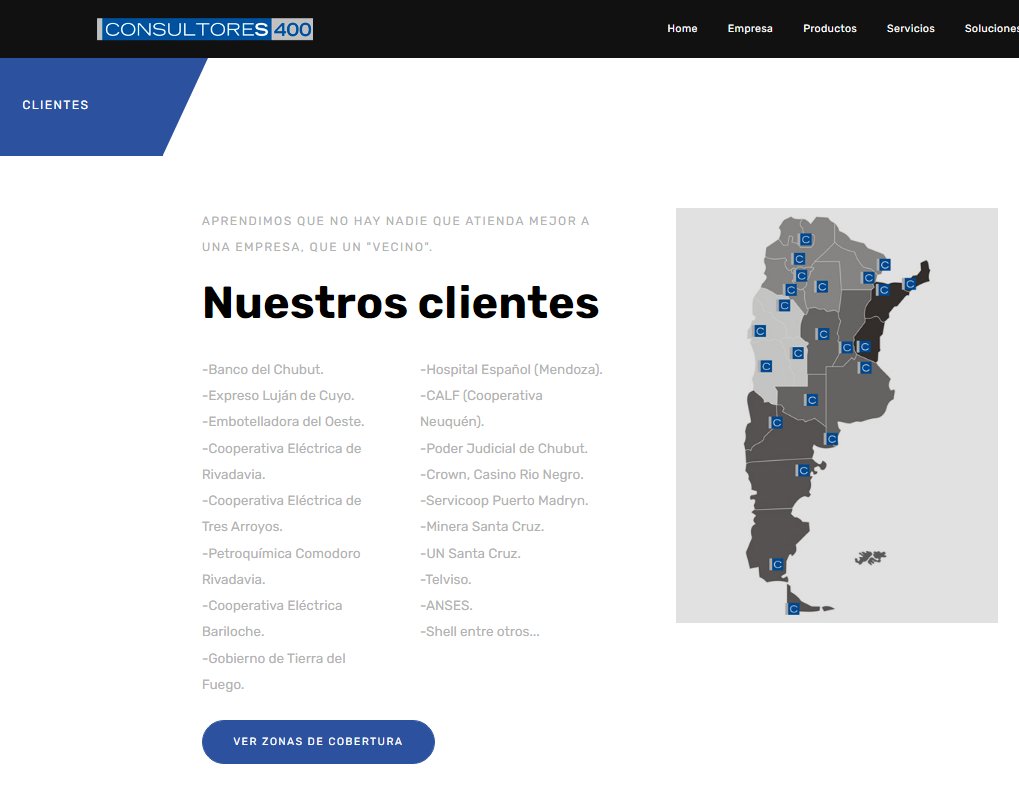Click the 'Cooperativa Eléctrica Bariloche' entry
This screenshot has height=805, width=1019.
click(272, 618)
